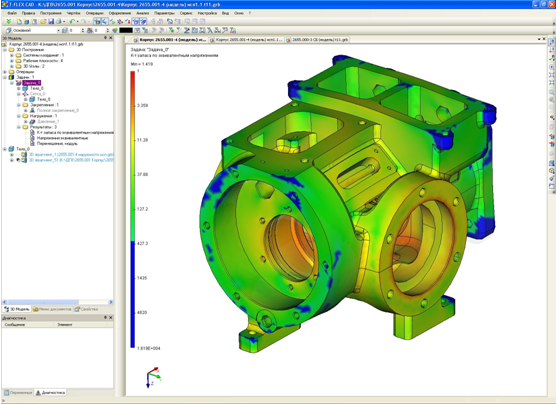Viewport: 556px width, 404px height.
Task: Click the tree panel horizontal scrollbar left arrow
Action: 5,302
